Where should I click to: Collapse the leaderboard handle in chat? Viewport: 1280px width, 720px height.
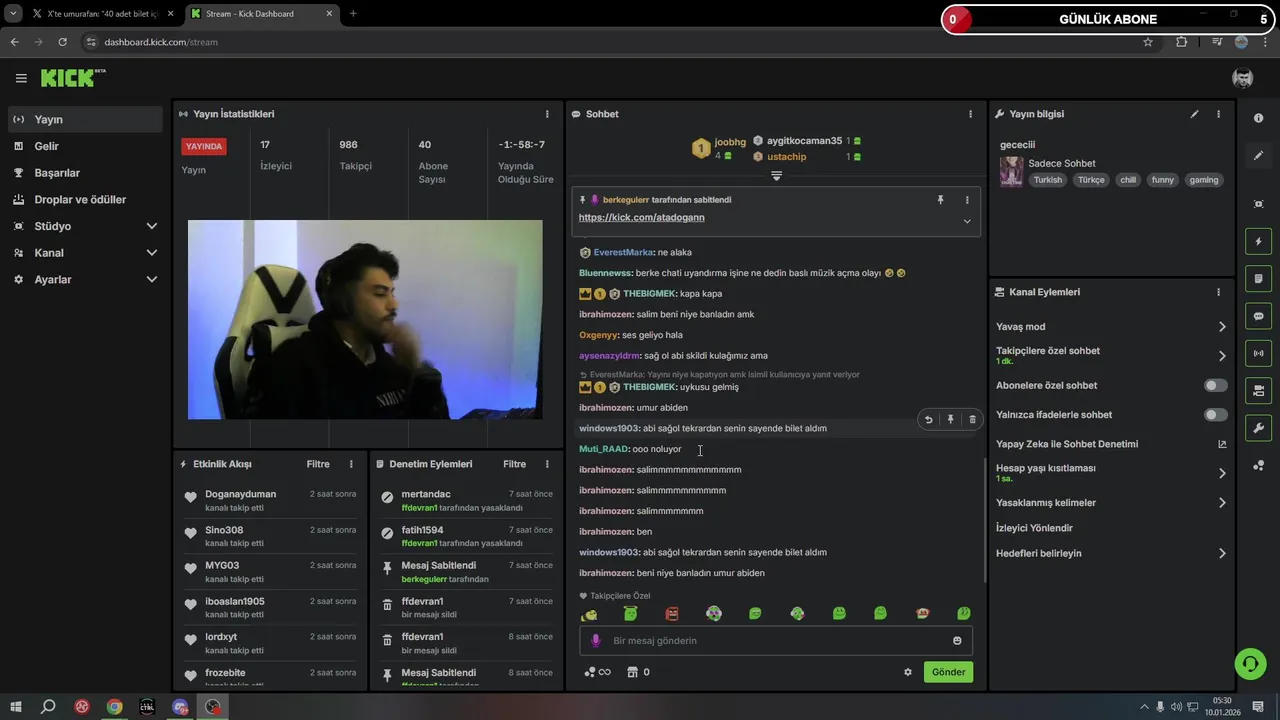(776, 176)
